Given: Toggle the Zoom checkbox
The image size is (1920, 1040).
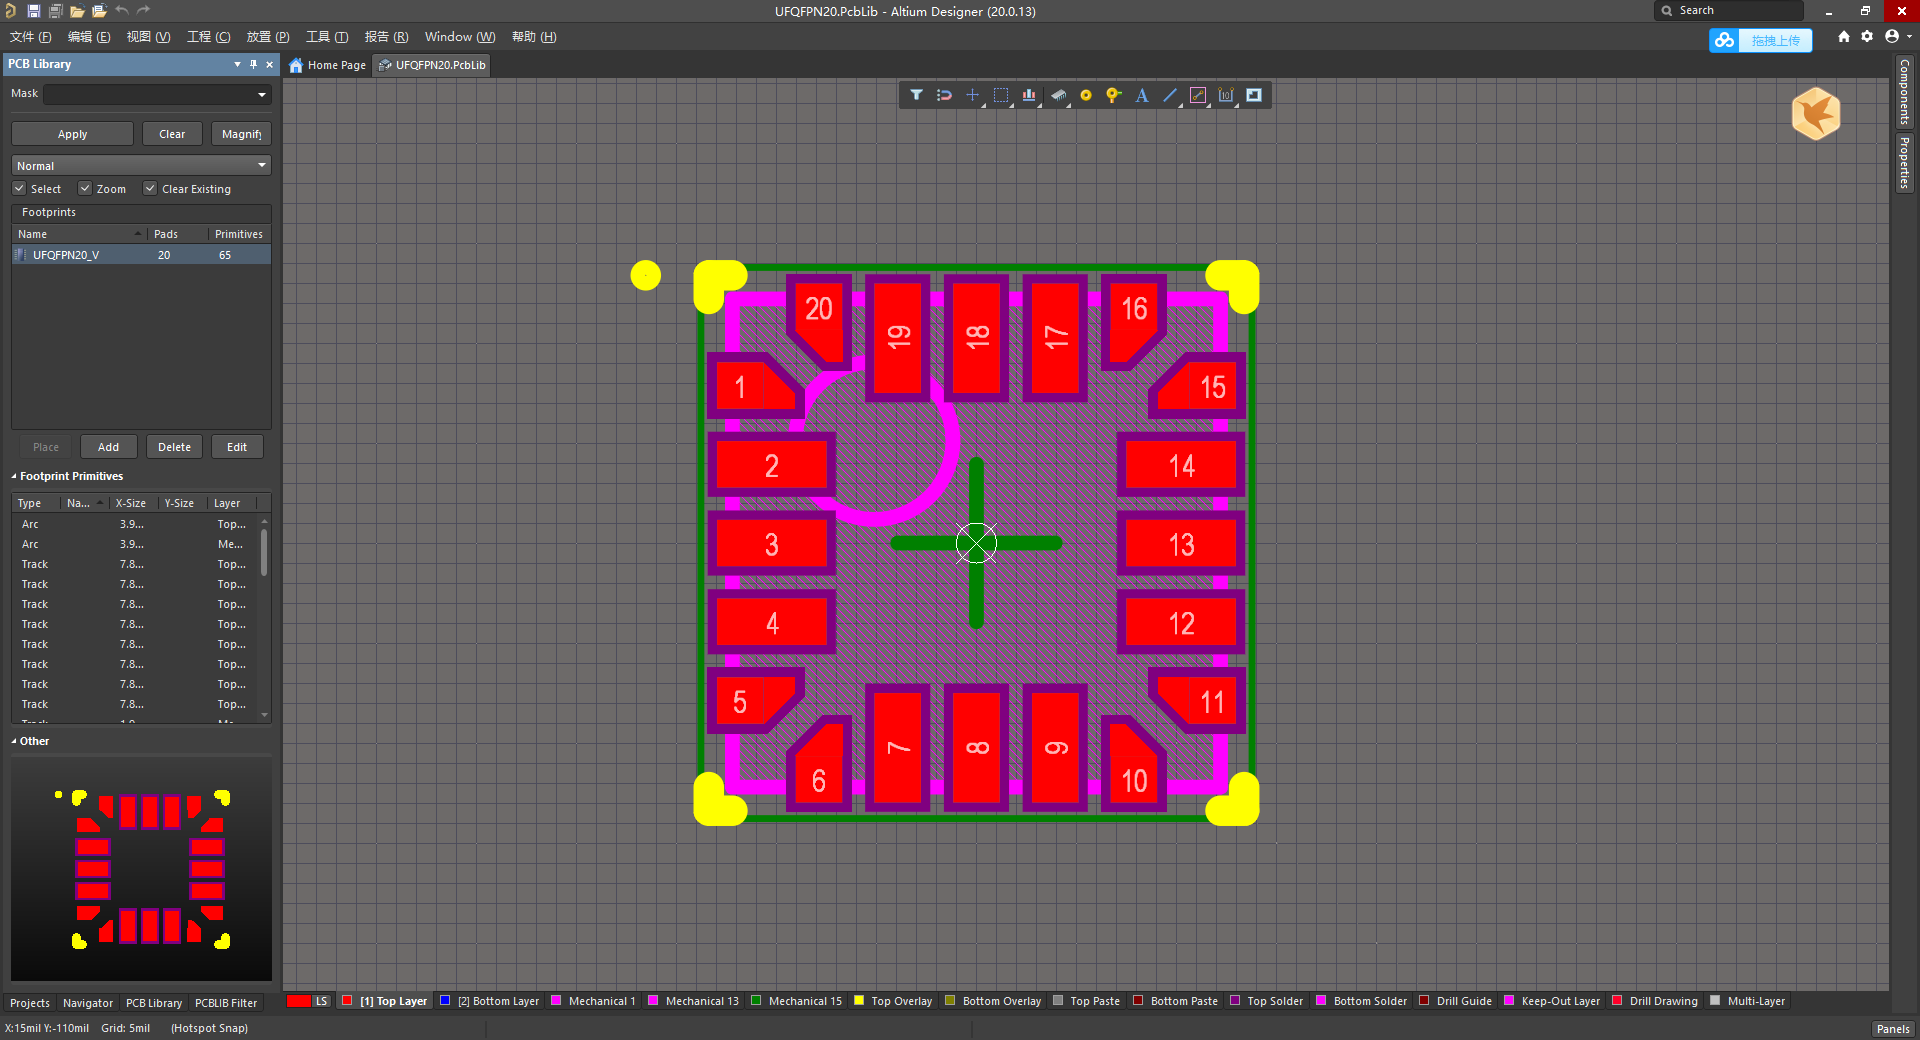Looking at the screenshot, I should point(85,188).
